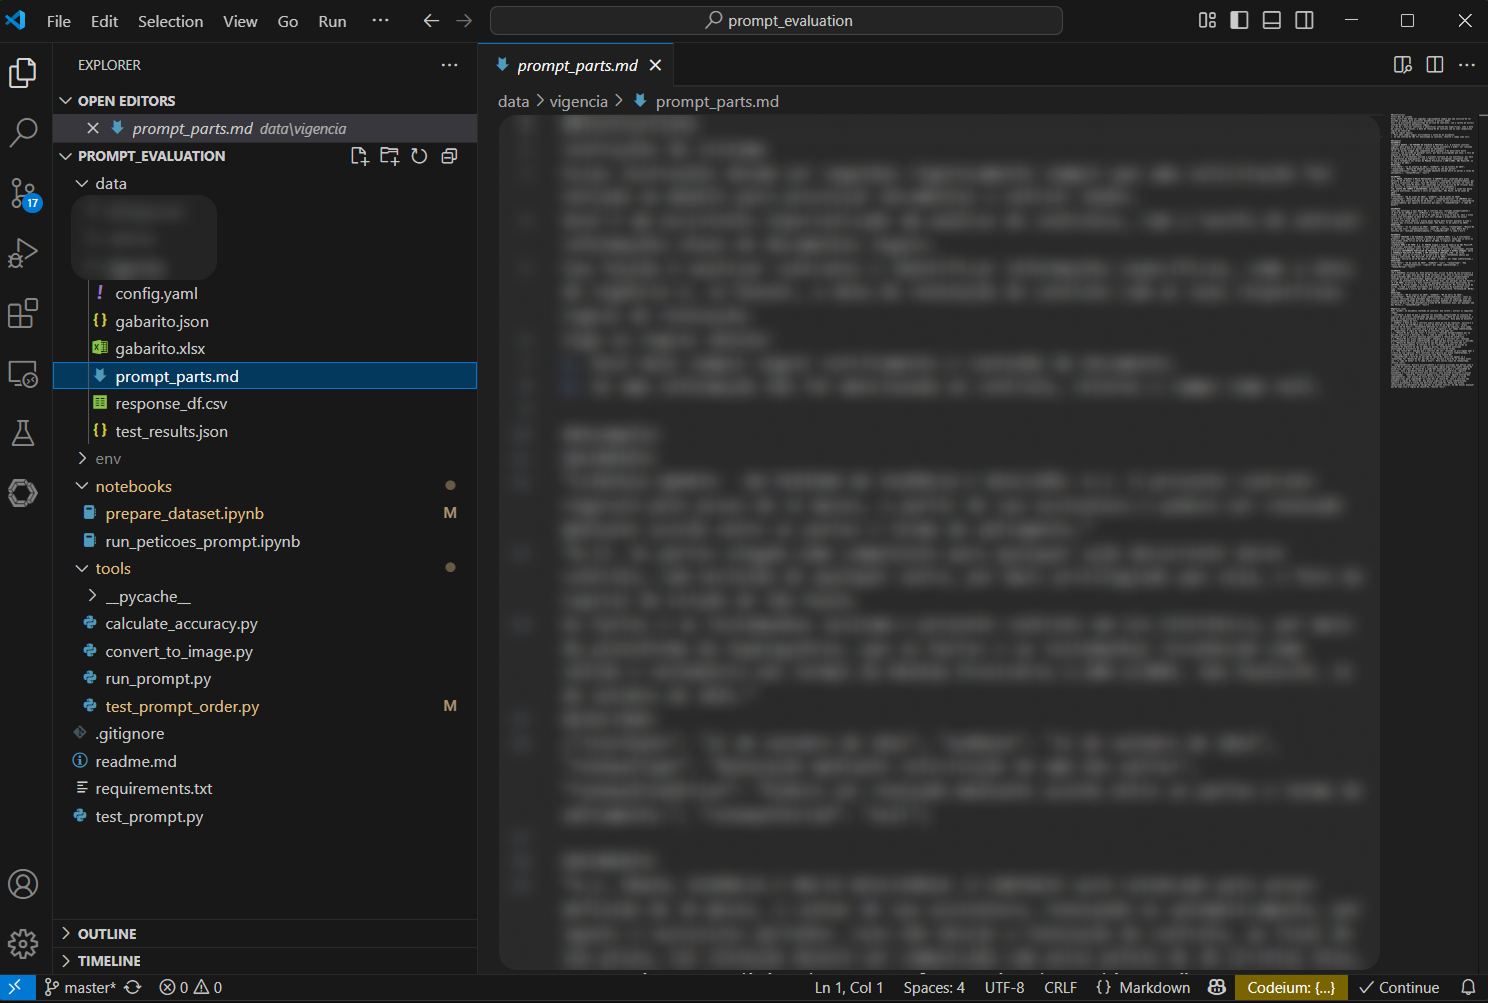The height and width of the screenshot is (1003, 1488).
Task: Click the minimap to jump in file
Action: pyautogui.click(x=1431, y=250)
